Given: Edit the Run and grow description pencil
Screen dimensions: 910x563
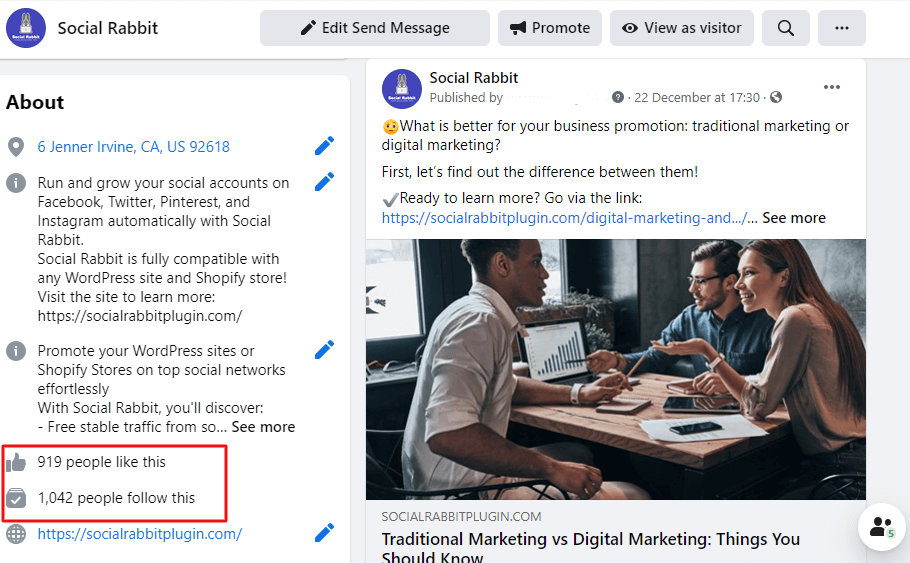Looking at the screenshot, I should pyautogui.click(x=324, y=182).
